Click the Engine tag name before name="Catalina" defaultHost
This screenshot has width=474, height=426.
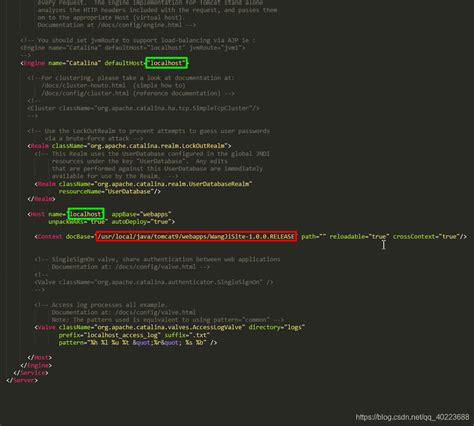[34, 63]
